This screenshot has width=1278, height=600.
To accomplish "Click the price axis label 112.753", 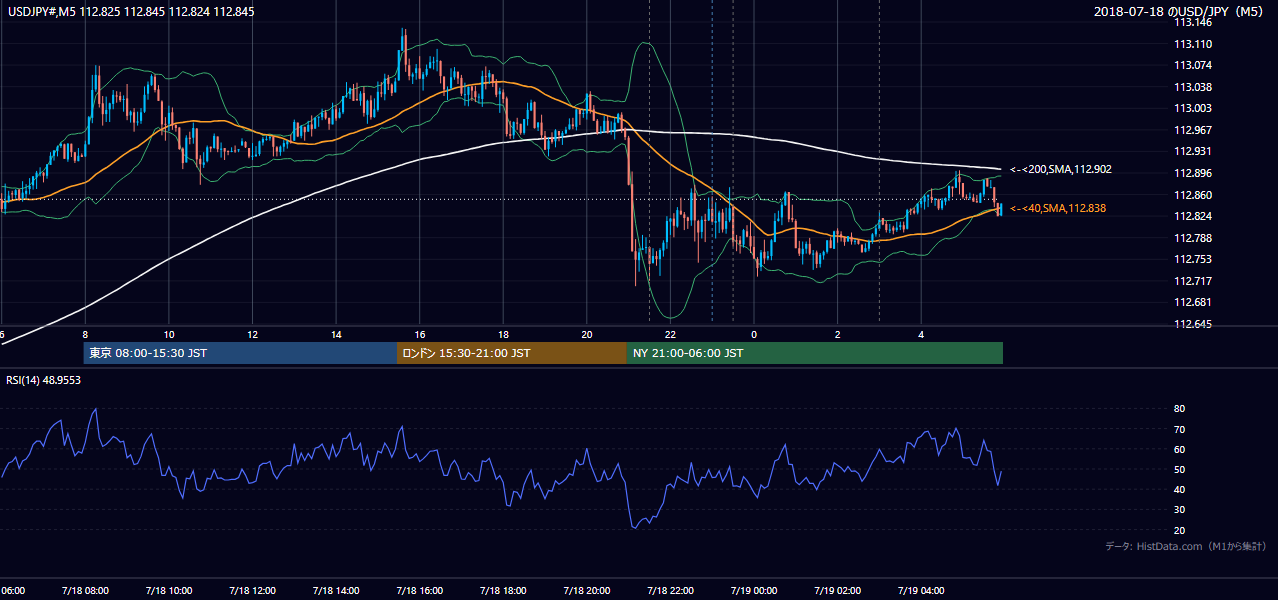I will pos(1192,259).
